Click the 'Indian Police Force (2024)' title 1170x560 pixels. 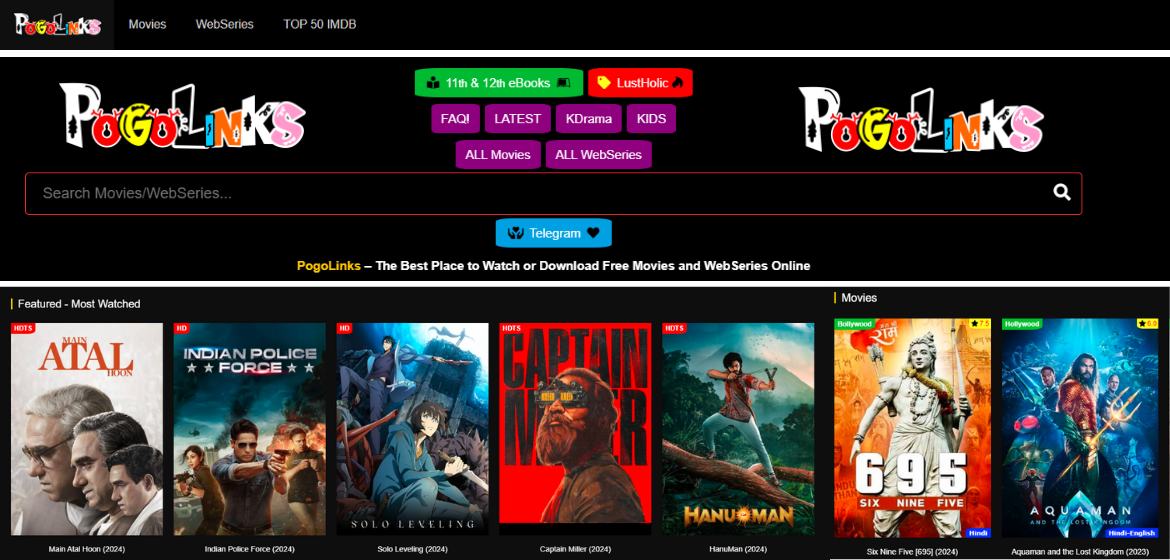coord(249,549)
